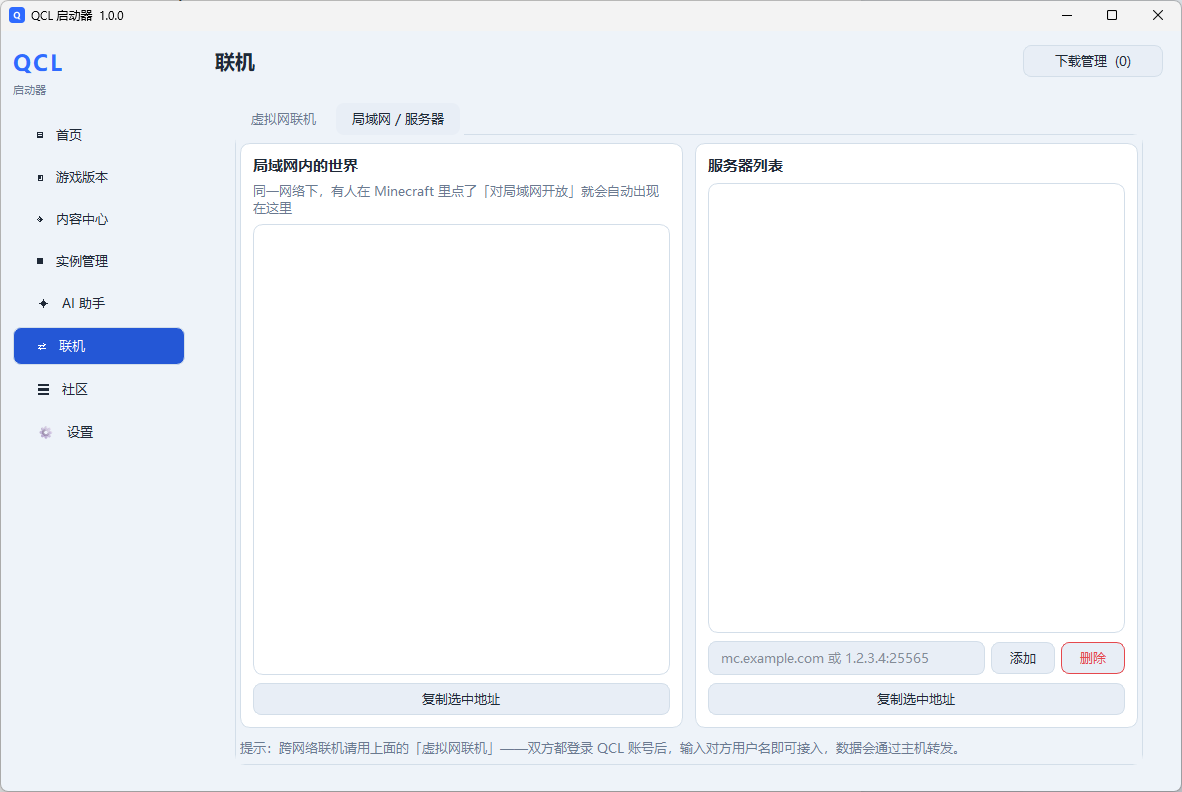Open the AI 助手 page
1182x792 pixels.
pos(99,303)
